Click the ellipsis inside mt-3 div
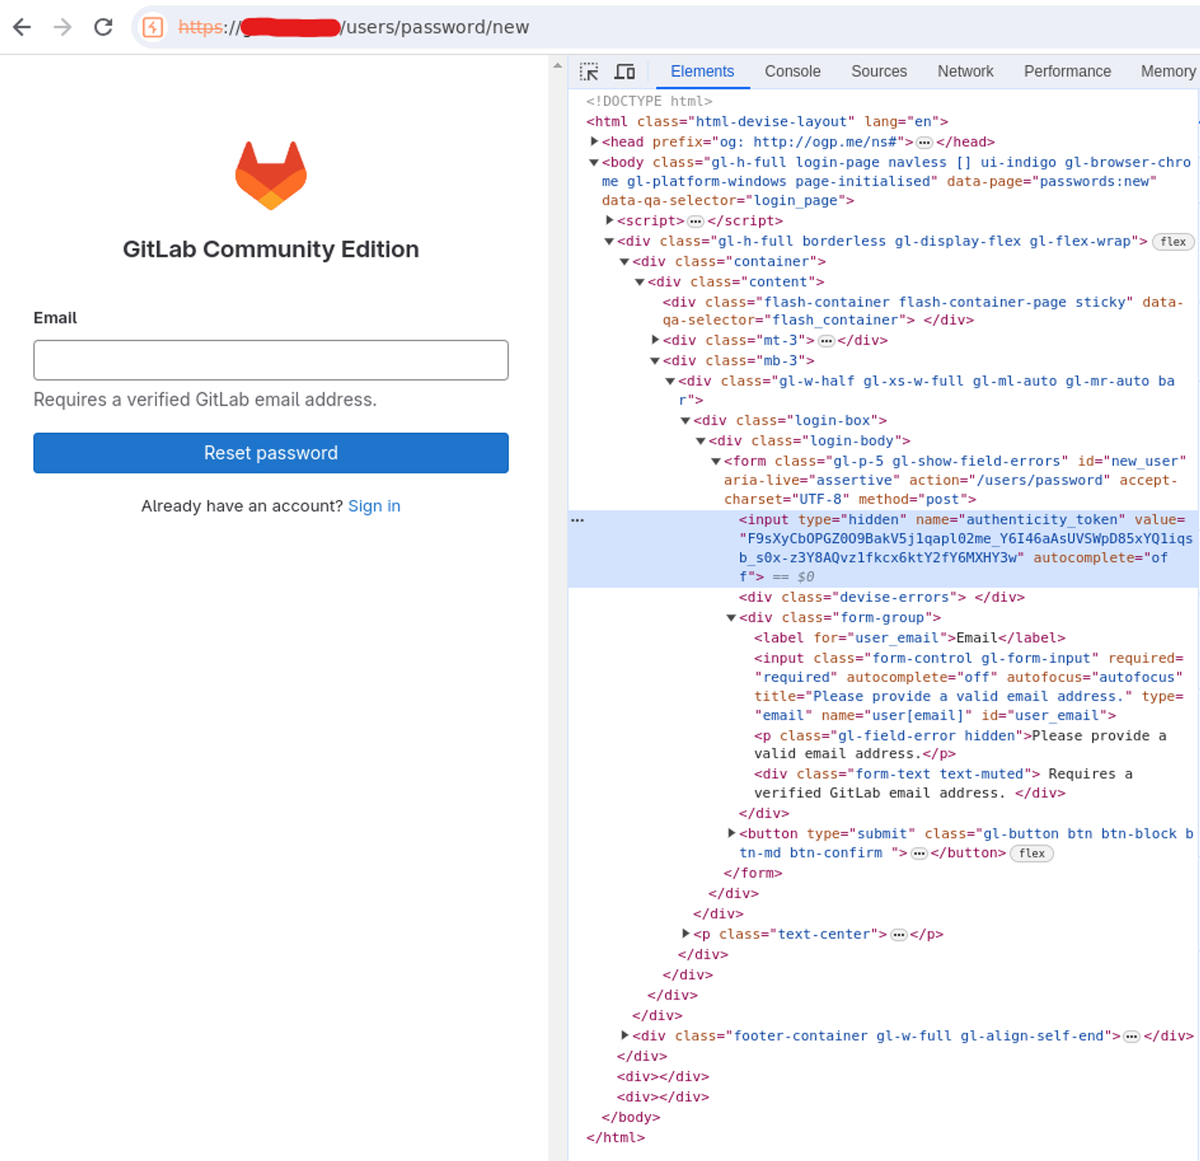 (827, 341)
